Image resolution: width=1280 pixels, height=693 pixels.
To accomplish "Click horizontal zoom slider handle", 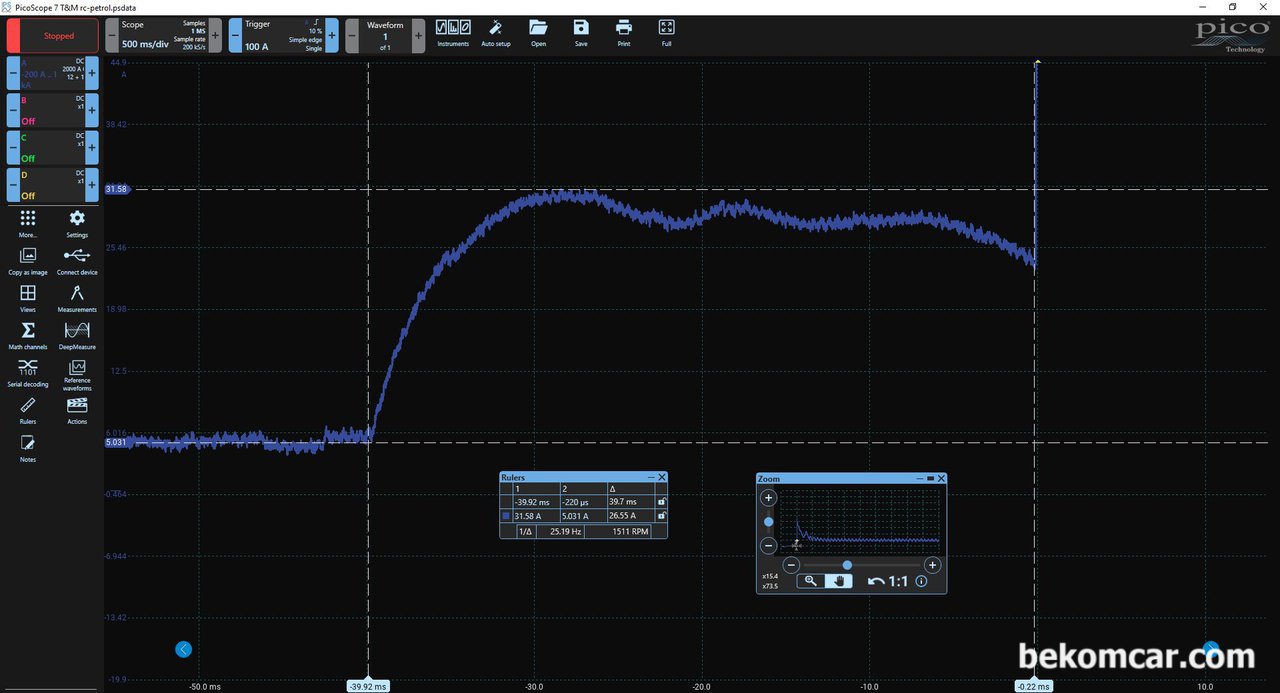I will (847, 565).
